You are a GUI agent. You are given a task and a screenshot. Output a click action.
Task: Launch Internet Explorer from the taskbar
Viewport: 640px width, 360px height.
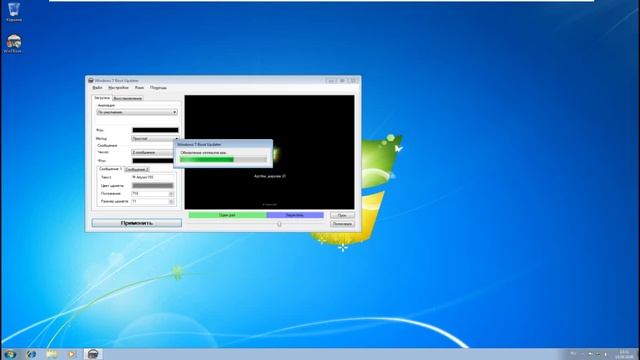(31, 354)
